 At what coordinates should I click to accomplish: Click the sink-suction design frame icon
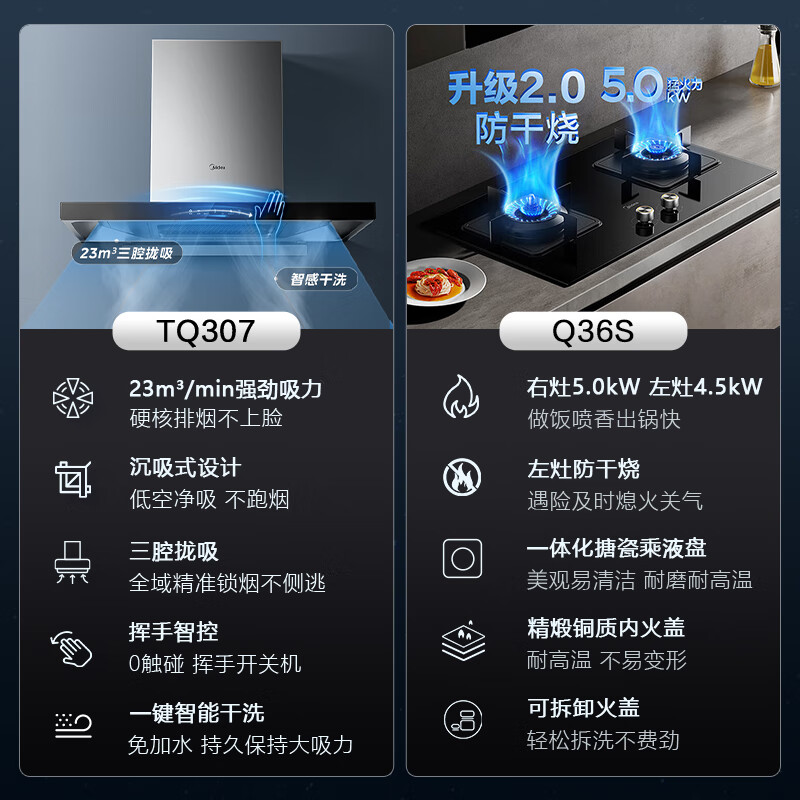73,479
